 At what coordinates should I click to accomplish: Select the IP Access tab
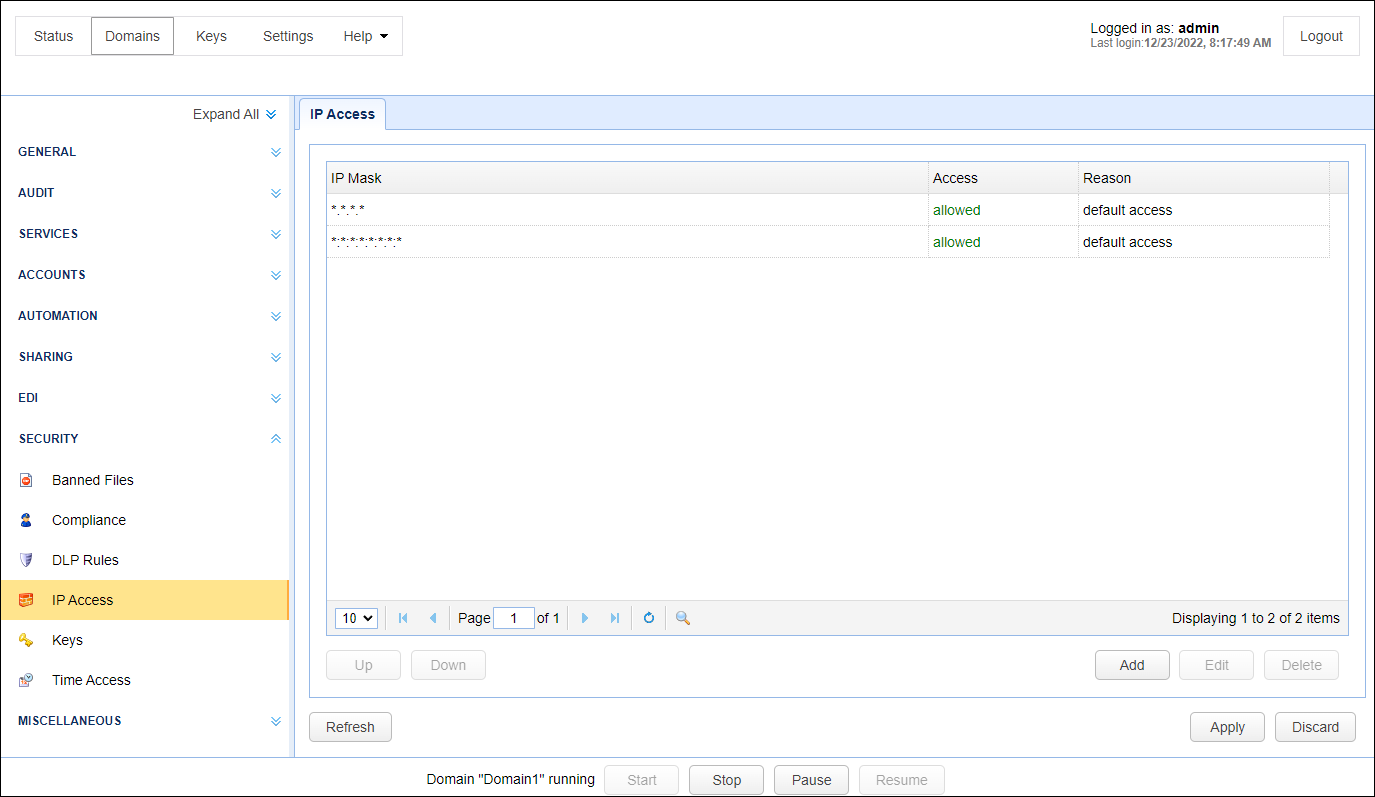(x=342, y=114)
